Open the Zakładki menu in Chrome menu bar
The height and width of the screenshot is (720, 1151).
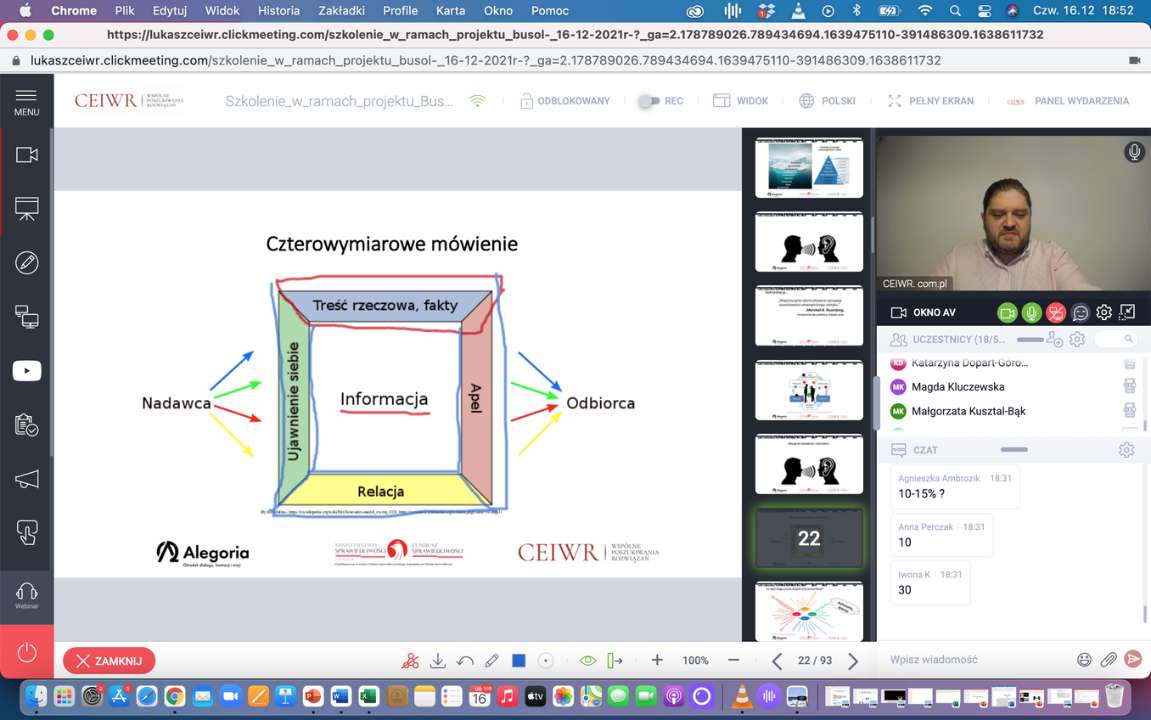point(342,11)
